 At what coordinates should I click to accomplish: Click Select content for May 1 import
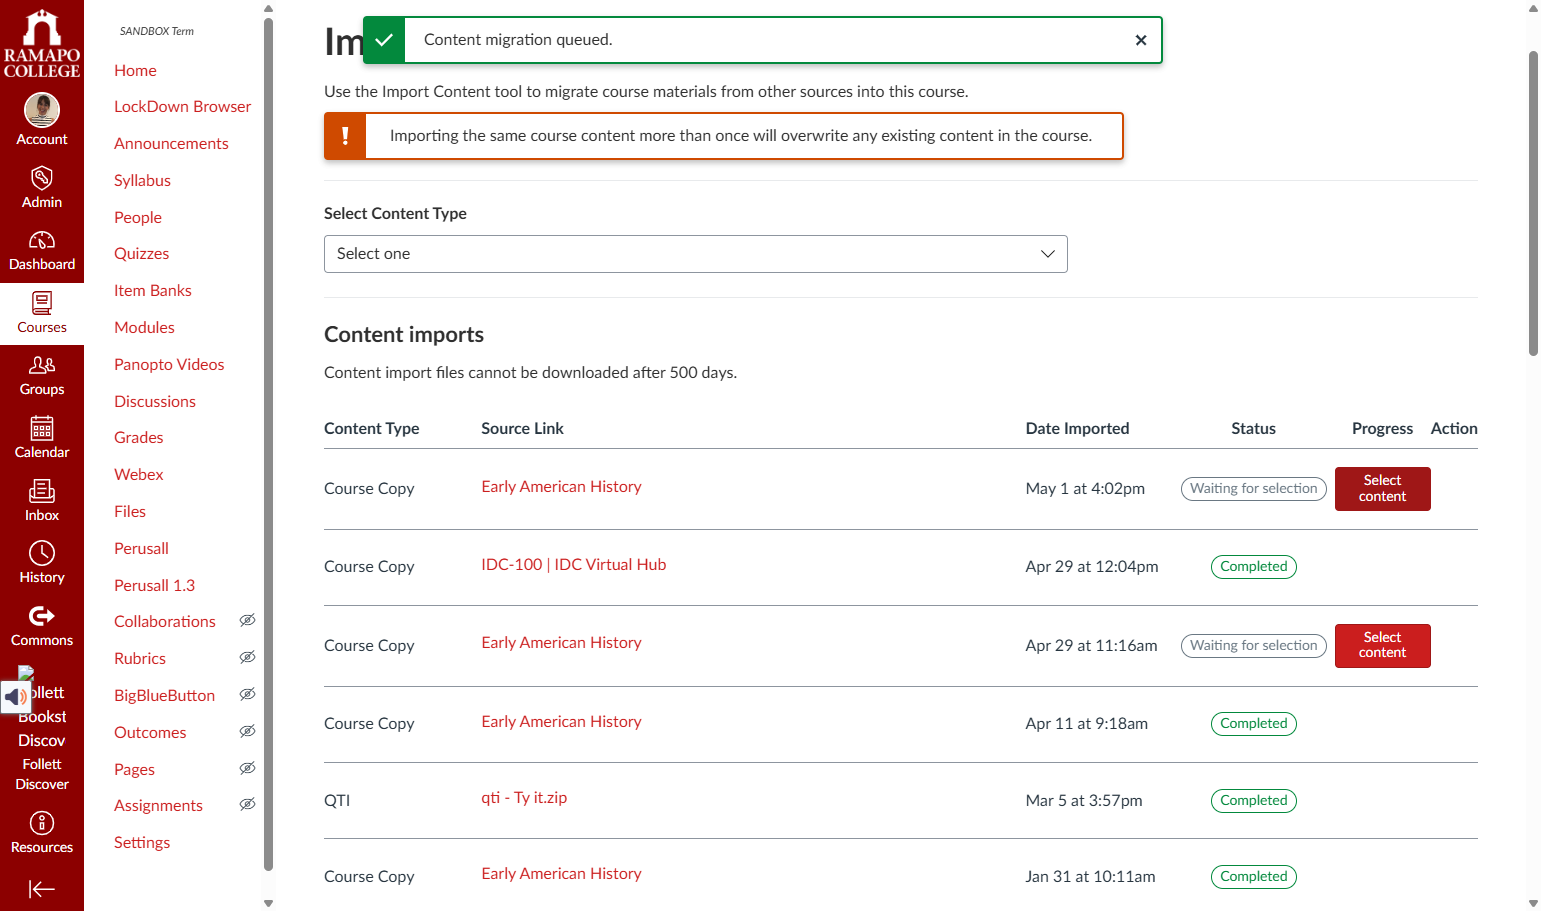click(x=1382, y=489)
